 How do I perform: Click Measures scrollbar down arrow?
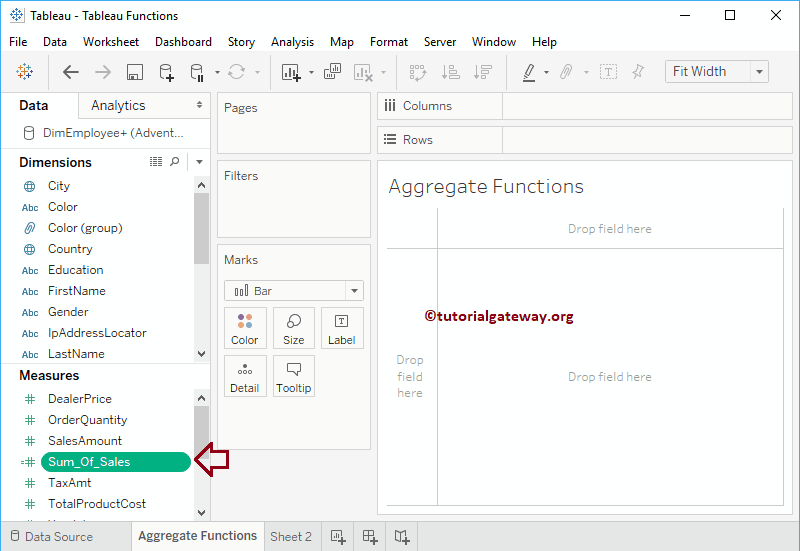[x=202, y=513]
